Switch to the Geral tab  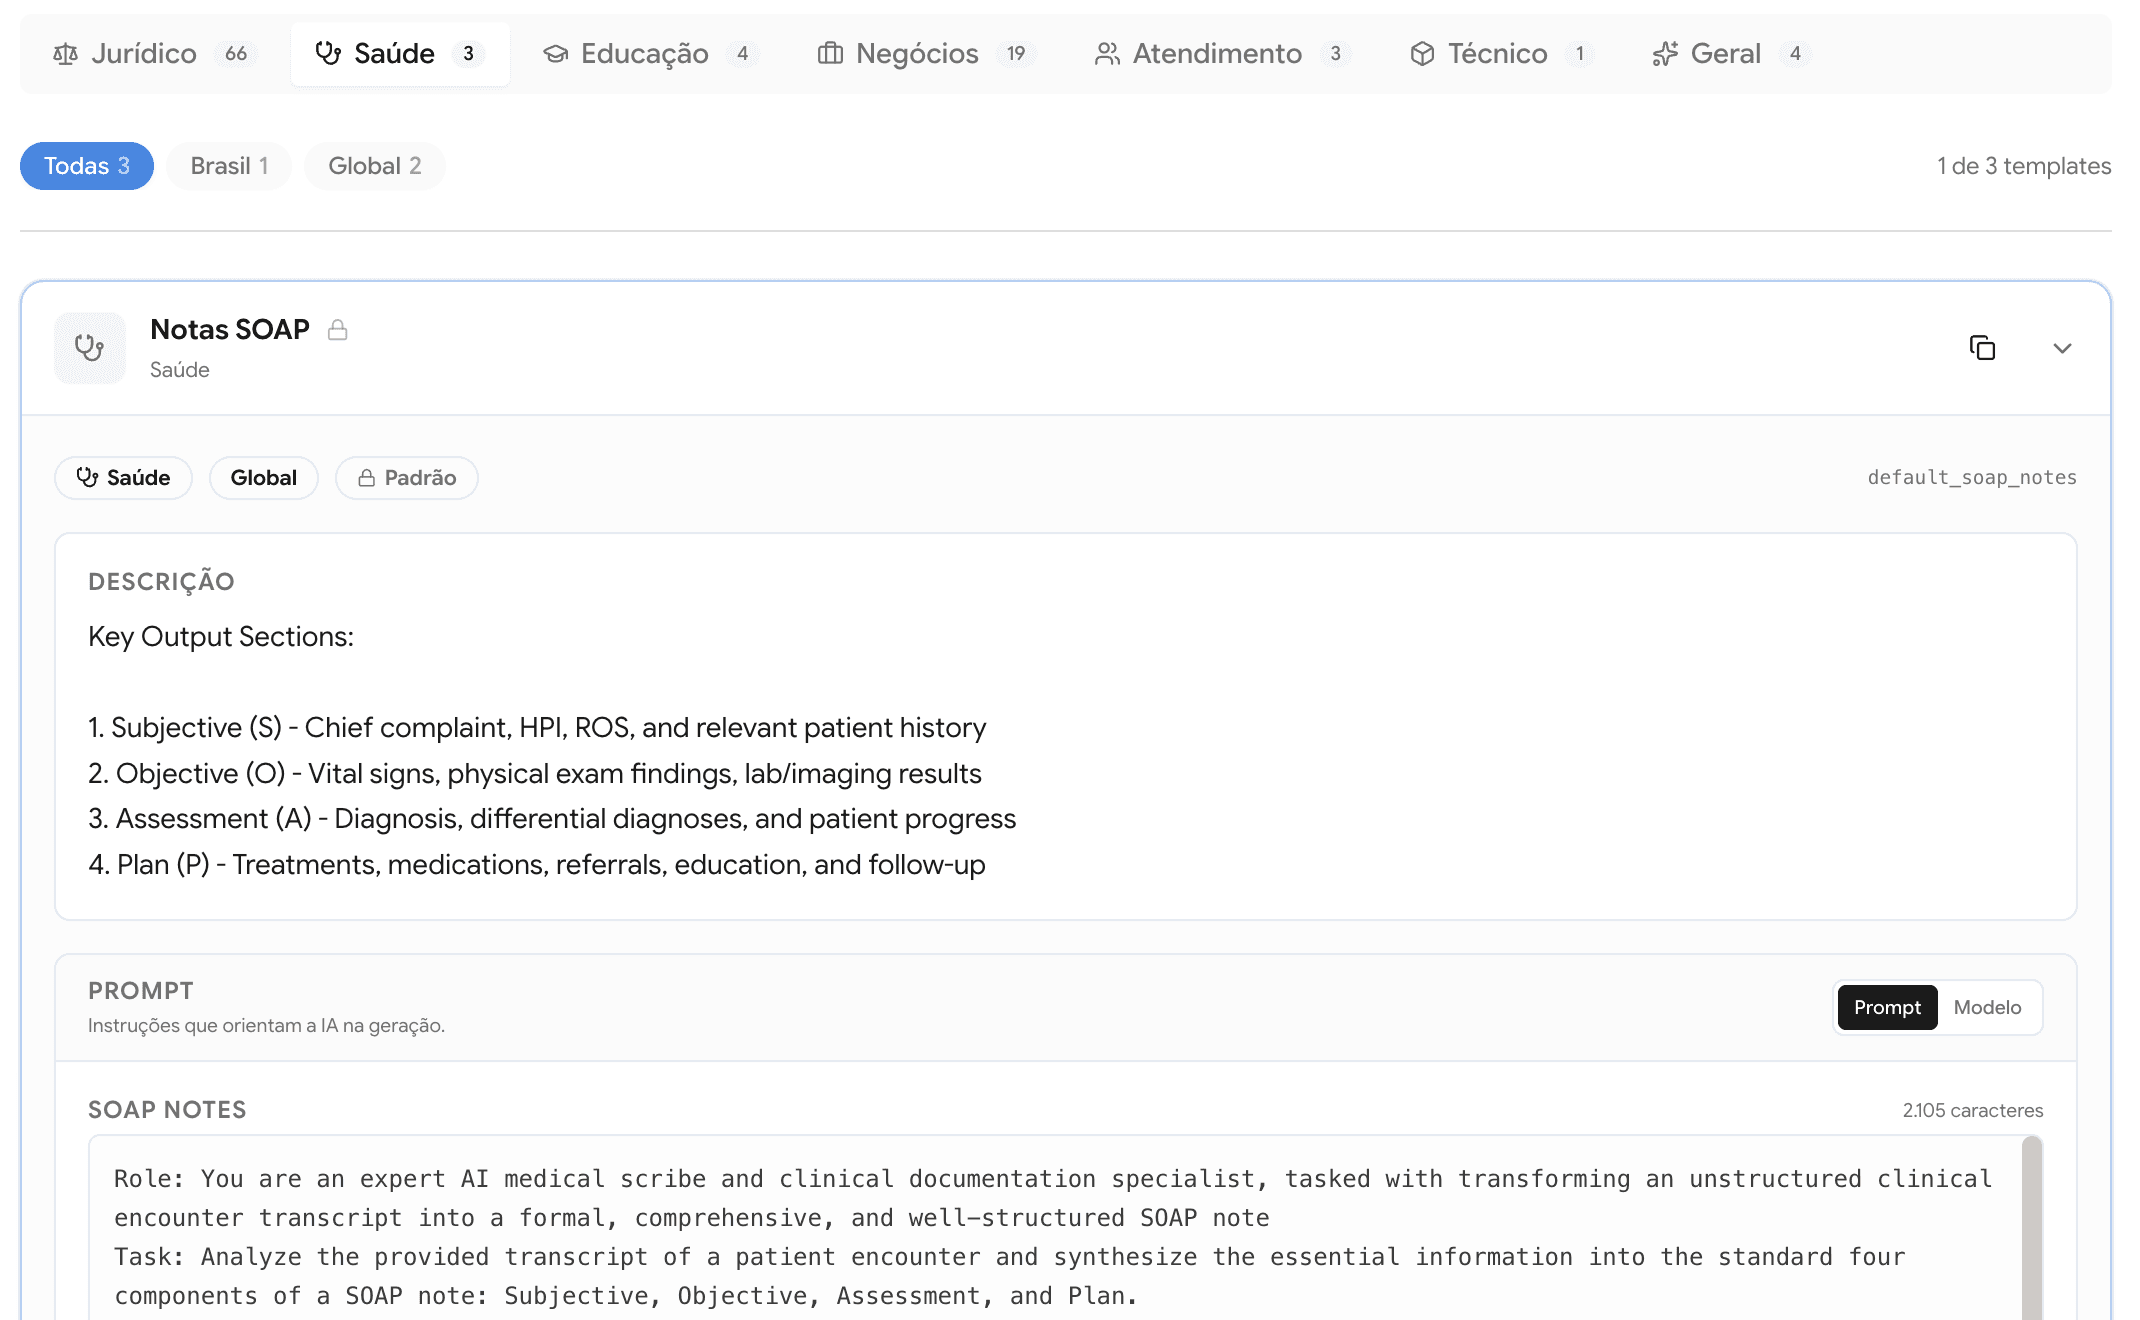coord(1730,54)
